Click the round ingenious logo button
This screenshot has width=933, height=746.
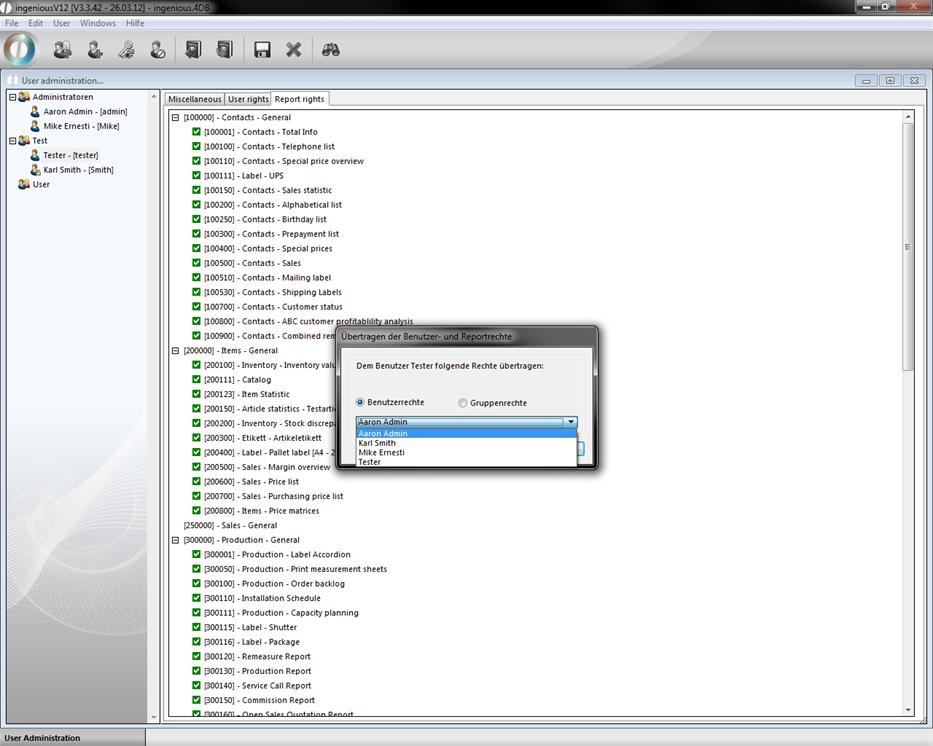(20, 49)
